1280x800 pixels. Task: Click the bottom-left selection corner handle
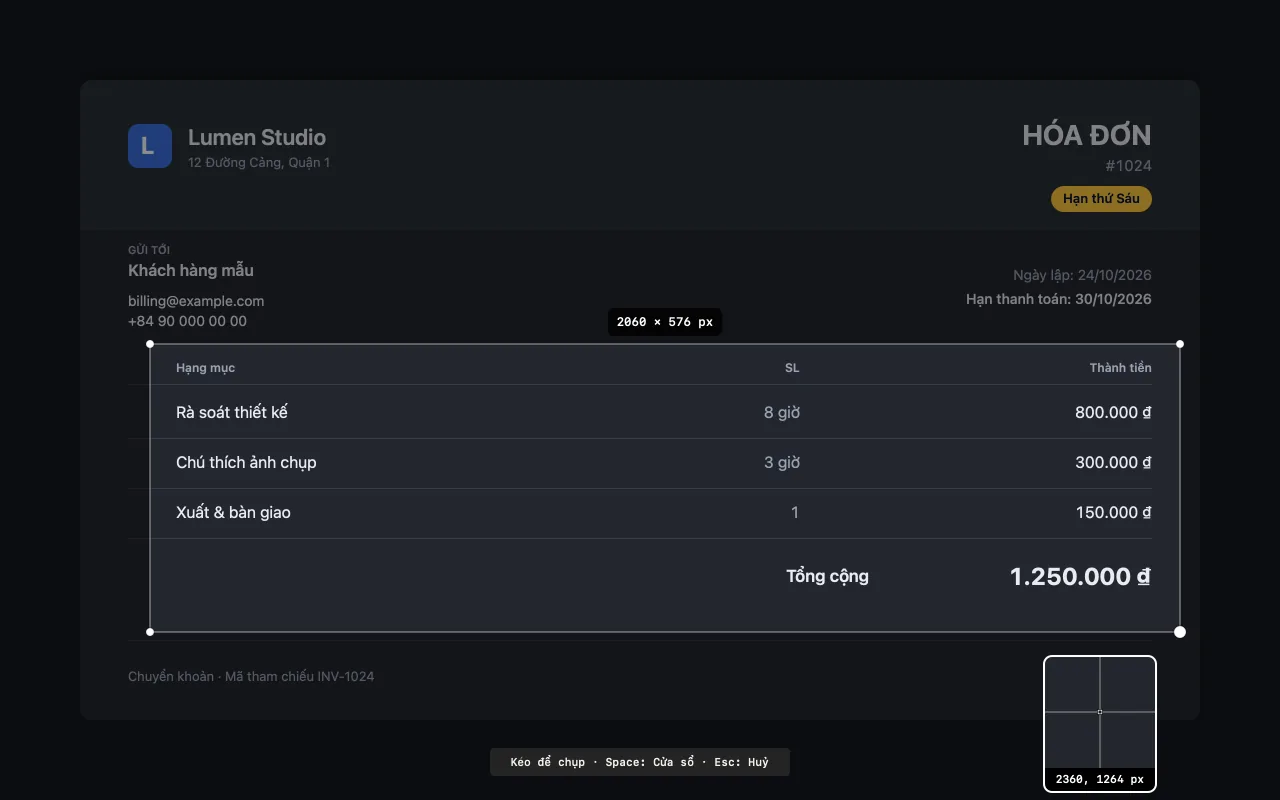150,632
